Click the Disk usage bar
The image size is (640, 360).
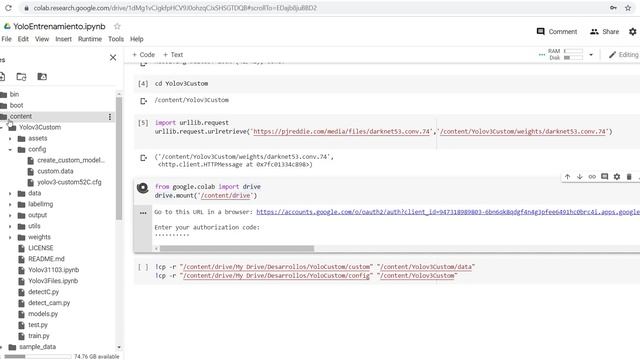[x=573, y=58]
